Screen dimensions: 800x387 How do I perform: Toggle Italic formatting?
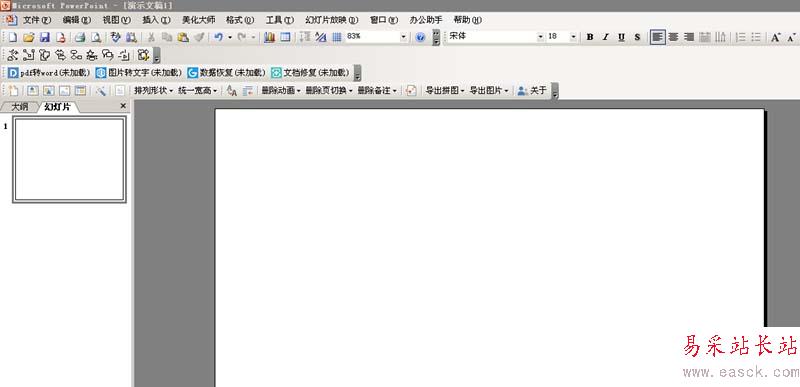pos(606,37)
